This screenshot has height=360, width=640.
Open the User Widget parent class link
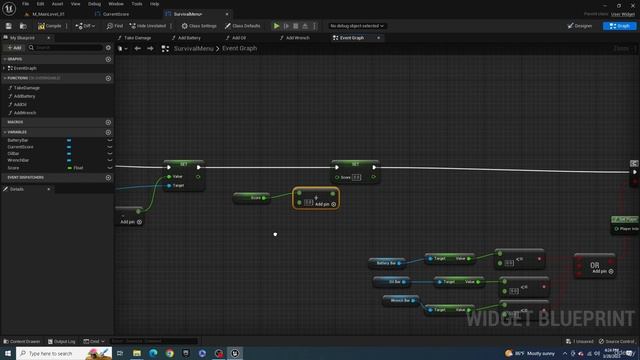623,14
